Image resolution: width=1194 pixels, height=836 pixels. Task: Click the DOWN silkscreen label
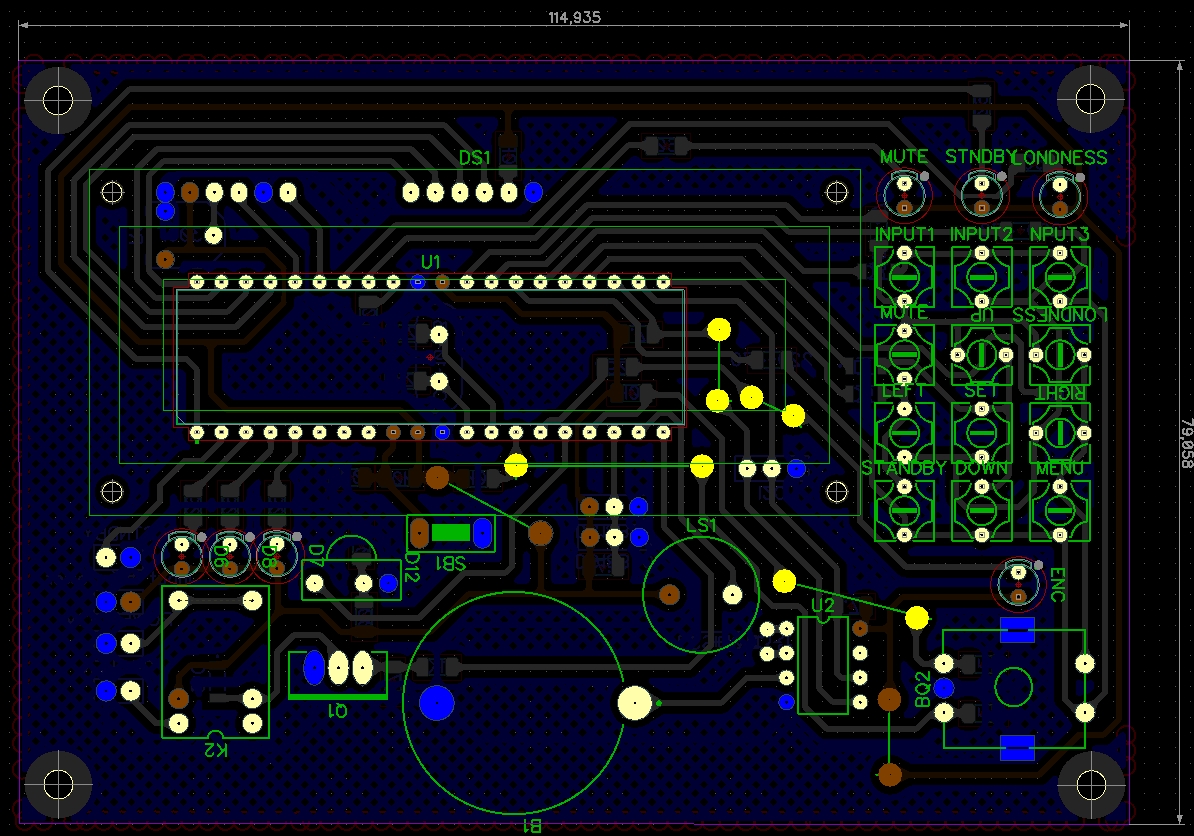coord(981,469)
